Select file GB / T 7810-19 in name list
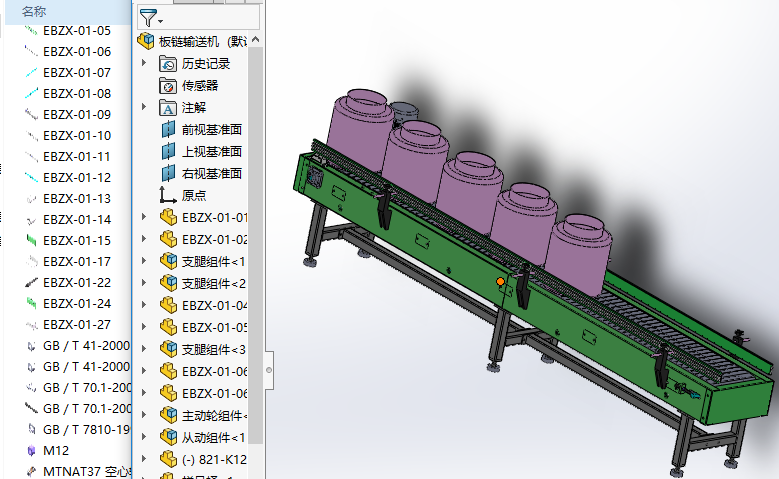779x479 pixels. tap(86, 429)
